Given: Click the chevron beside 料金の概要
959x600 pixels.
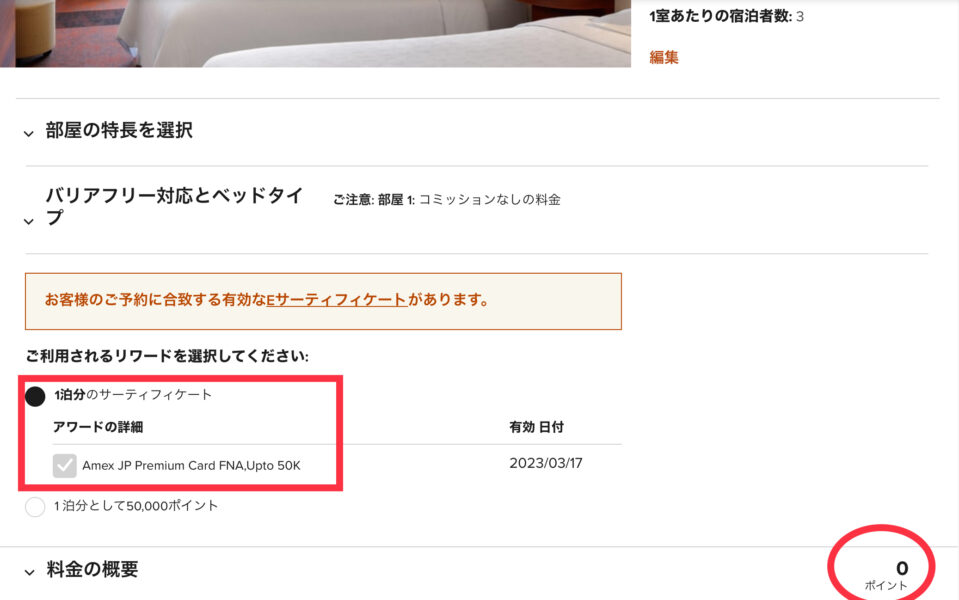Looking at the screenshot, I should tap(27, 570).
